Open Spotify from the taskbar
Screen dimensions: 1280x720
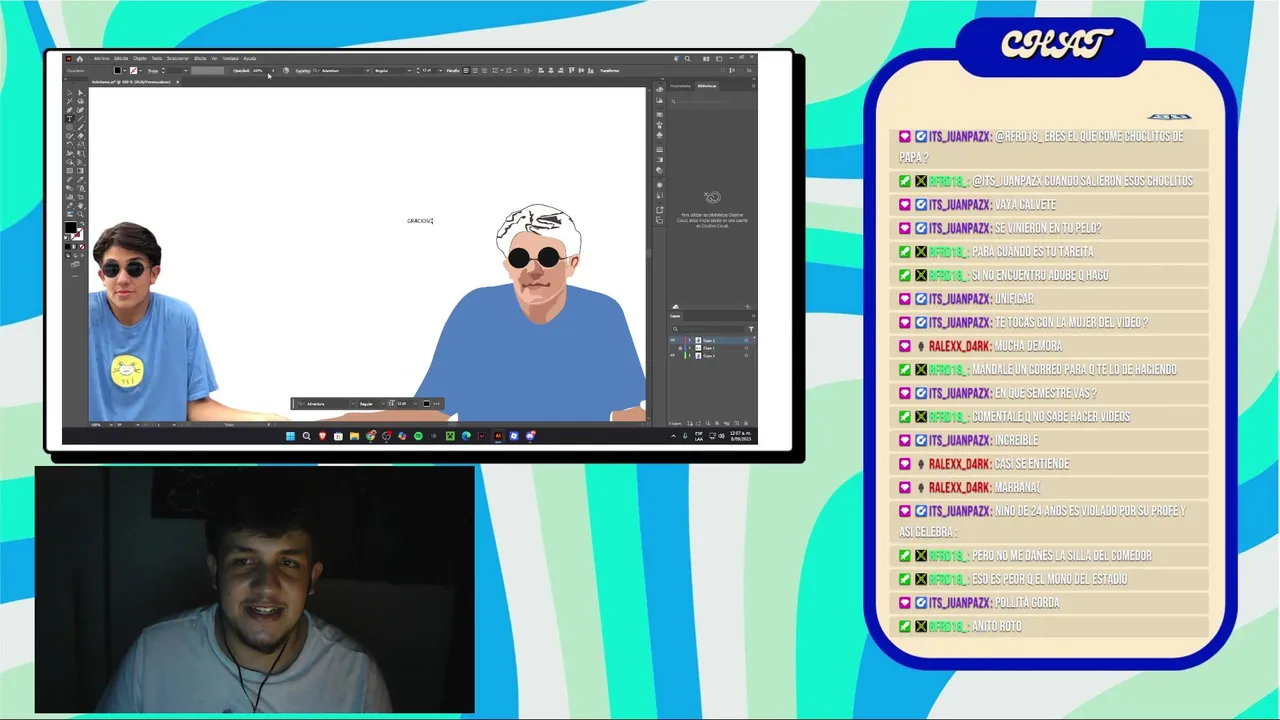[x=418, y=436]
